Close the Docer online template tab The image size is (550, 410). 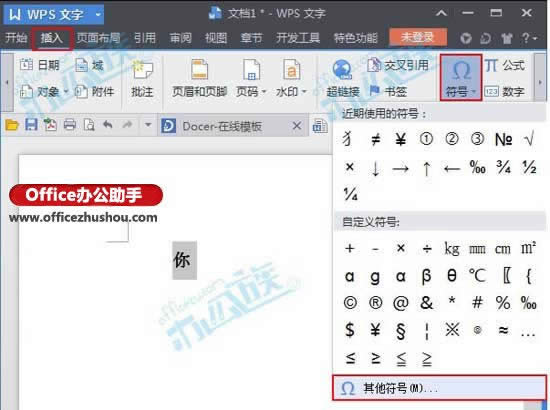297,126
